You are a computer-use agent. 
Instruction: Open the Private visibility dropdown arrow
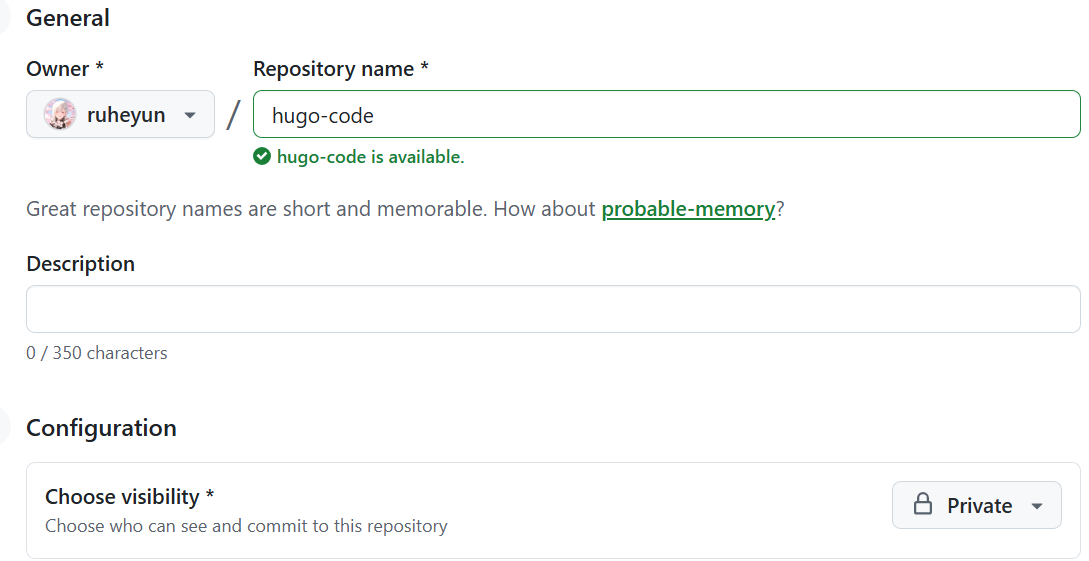point(1037,506)
